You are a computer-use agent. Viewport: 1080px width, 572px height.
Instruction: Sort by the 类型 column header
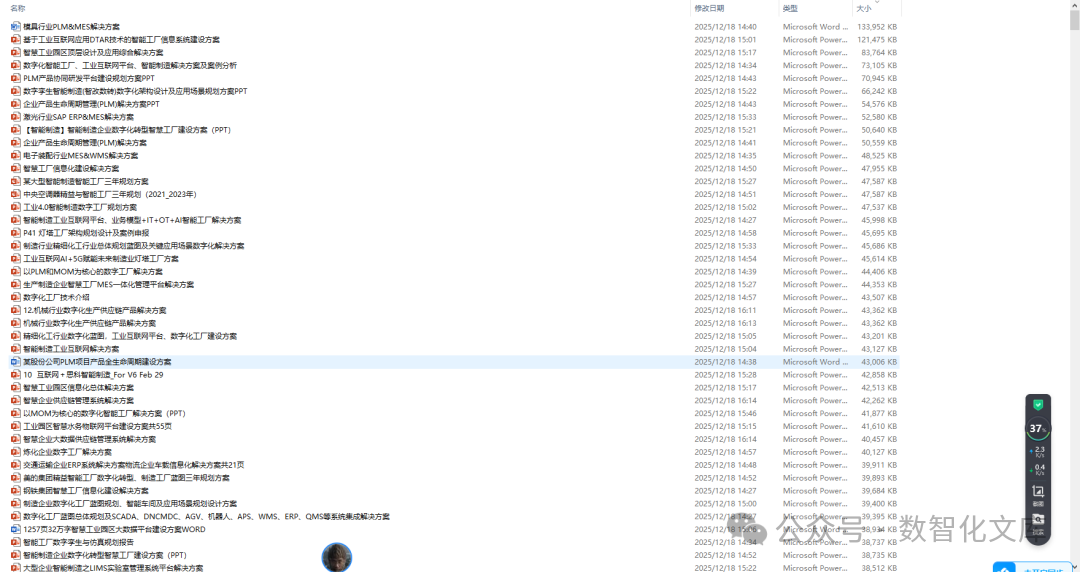(x=790, y=8)
